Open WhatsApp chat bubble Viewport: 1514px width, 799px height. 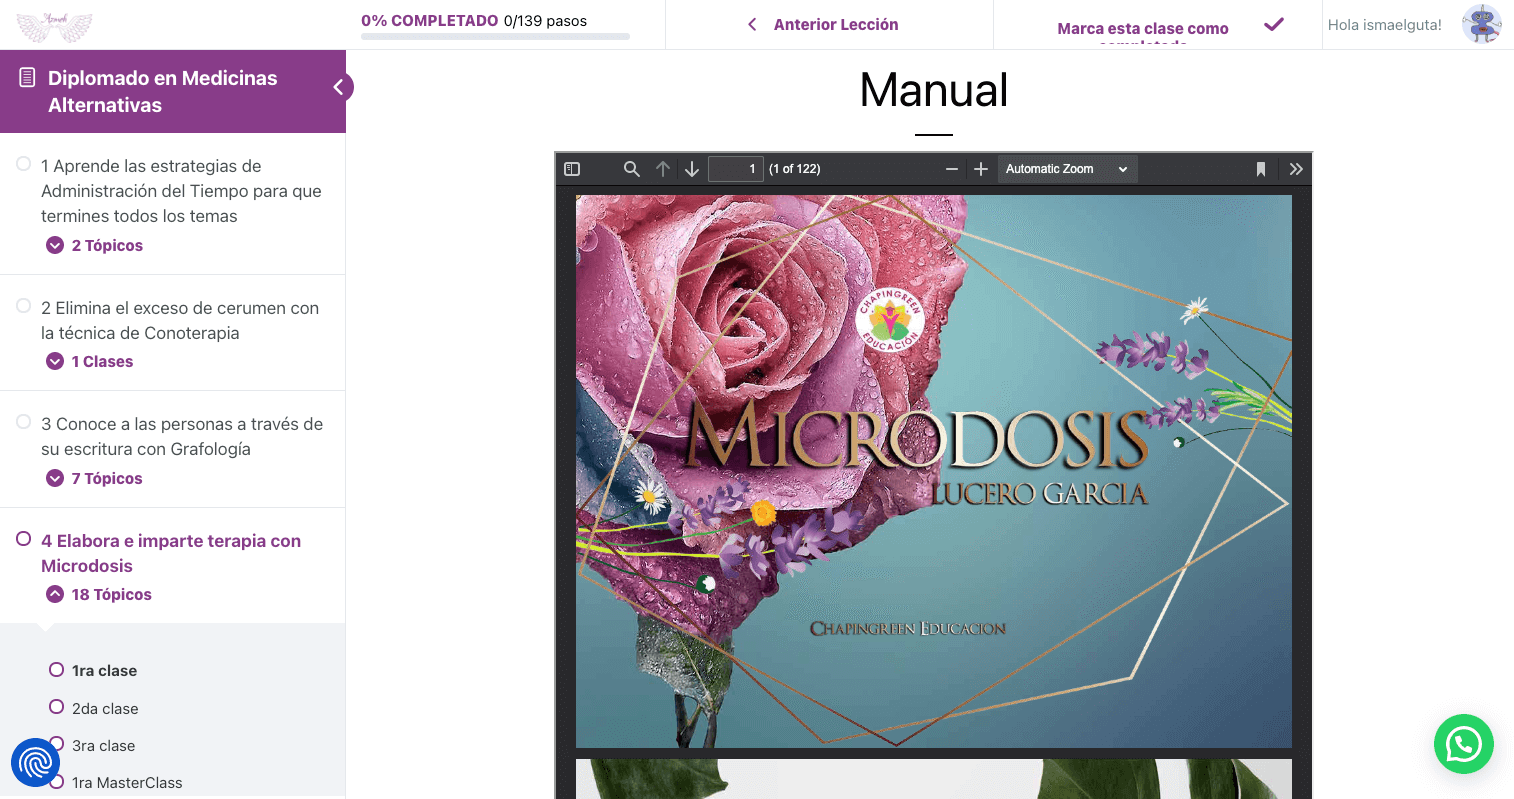[1463, 744]
